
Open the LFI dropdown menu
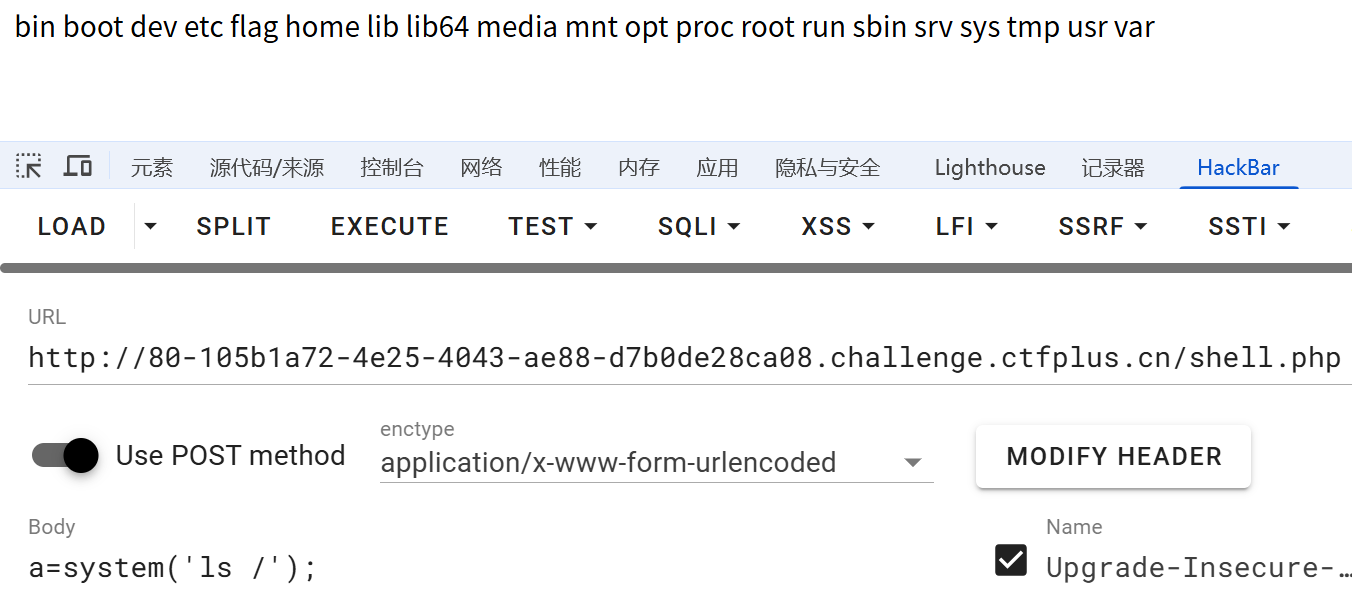967,227
